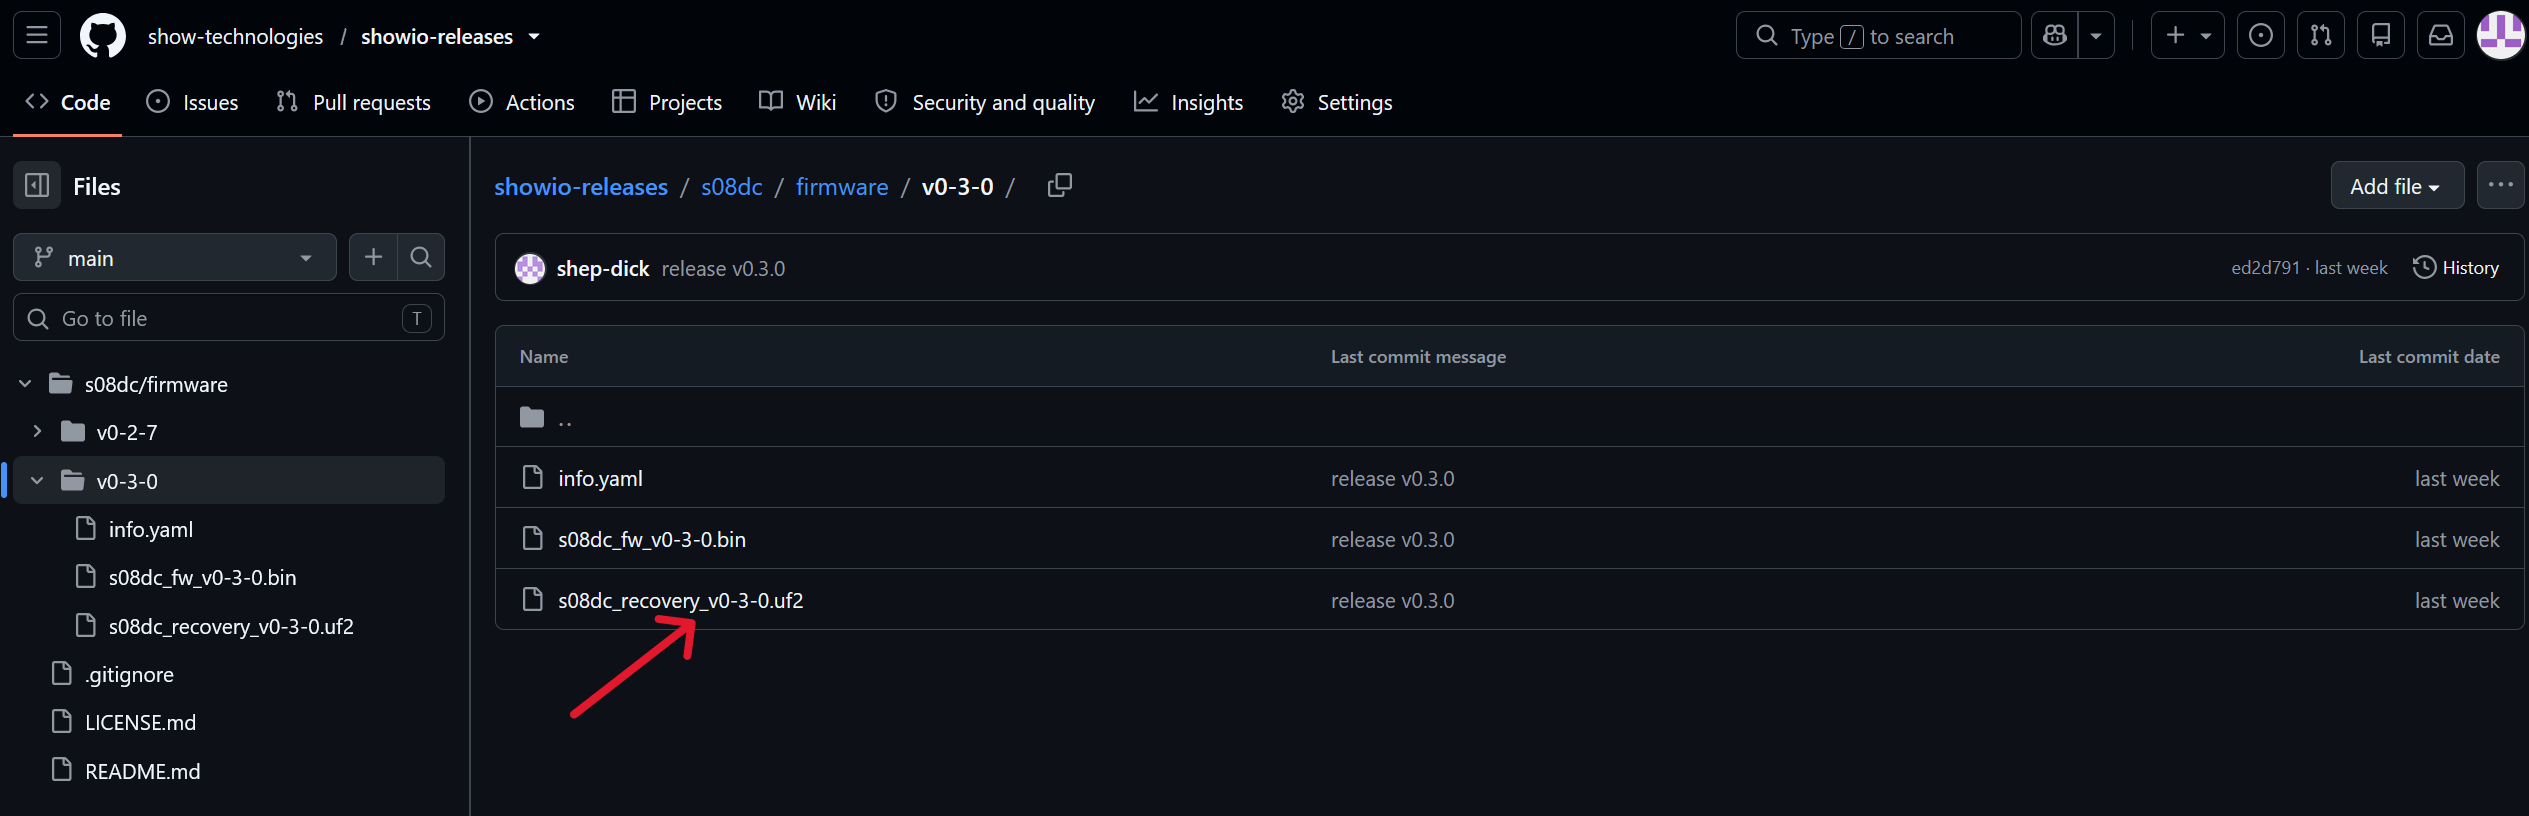
Task: Switch to the Code tab
Action: 68,102
